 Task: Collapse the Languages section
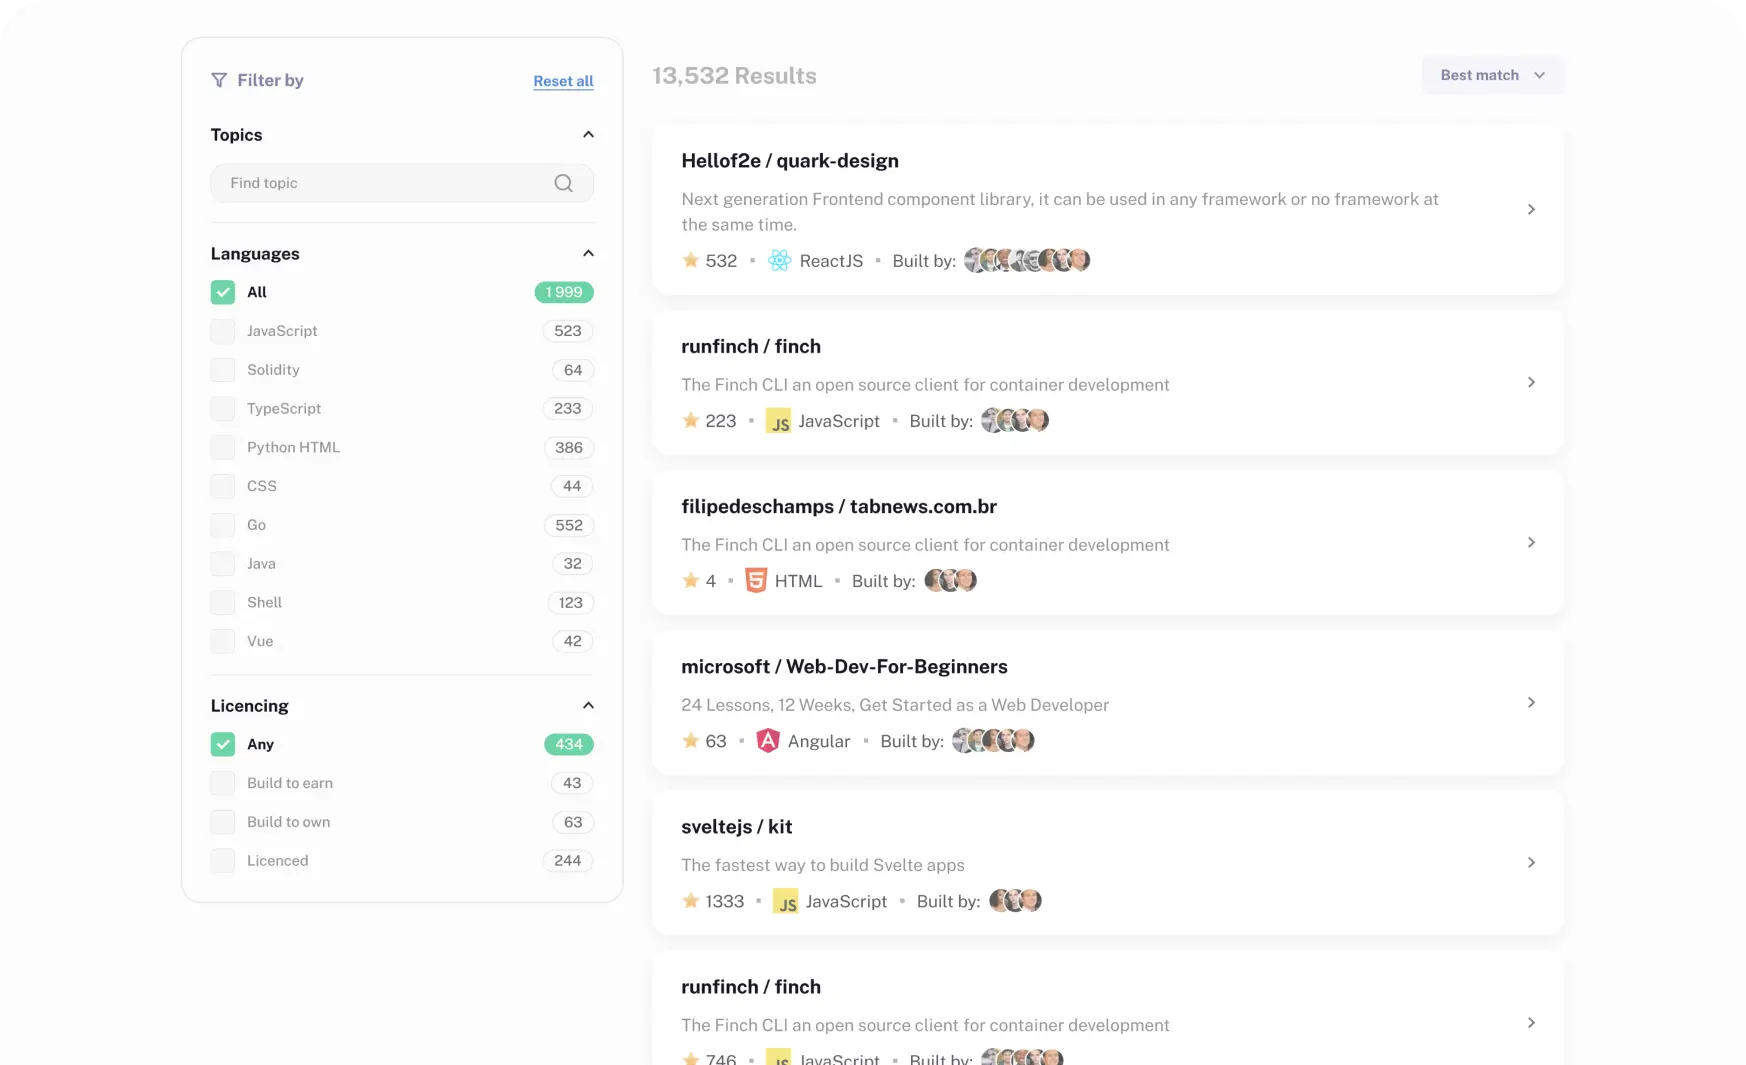588,254
